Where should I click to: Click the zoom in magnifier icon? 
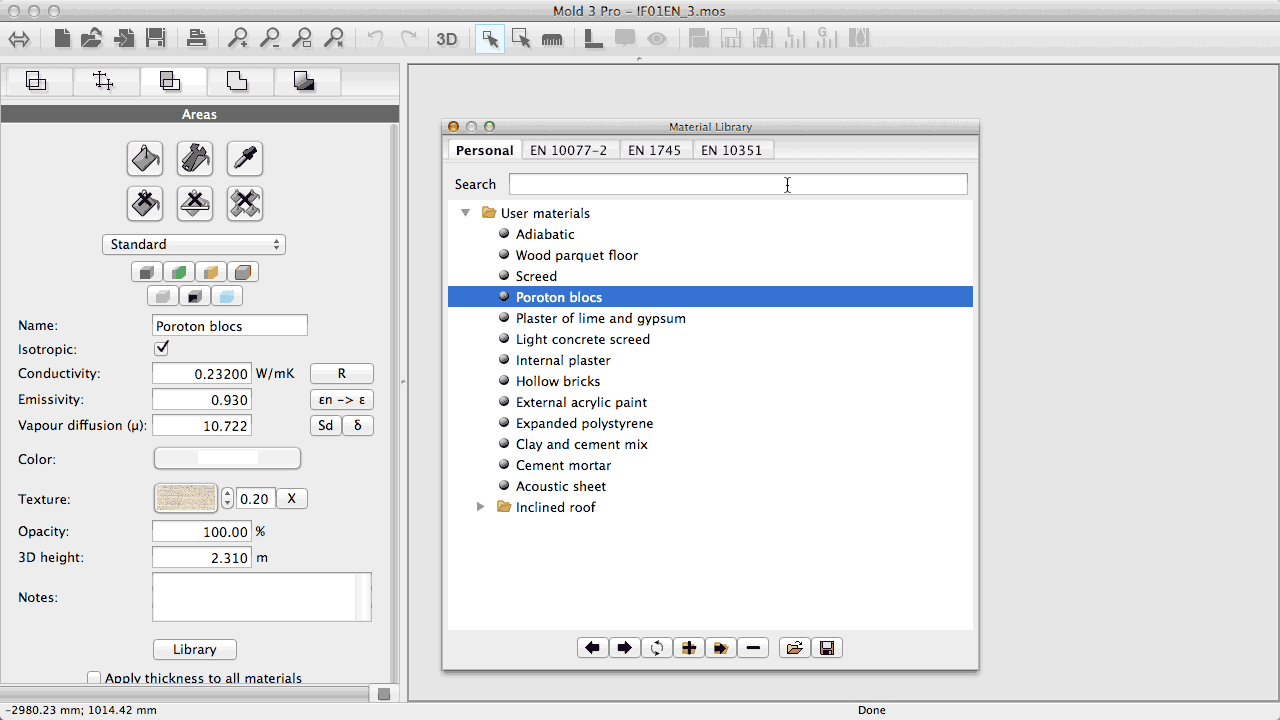coord(238,39)
